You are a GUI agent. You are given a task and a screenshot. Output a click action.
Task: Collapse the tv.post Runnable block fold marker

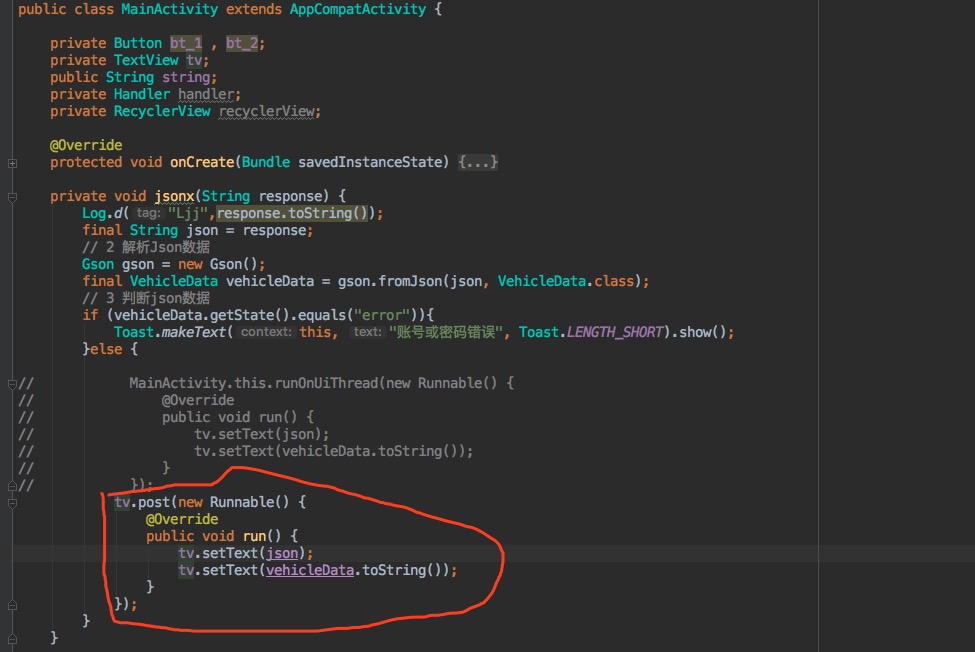[11, 502]
